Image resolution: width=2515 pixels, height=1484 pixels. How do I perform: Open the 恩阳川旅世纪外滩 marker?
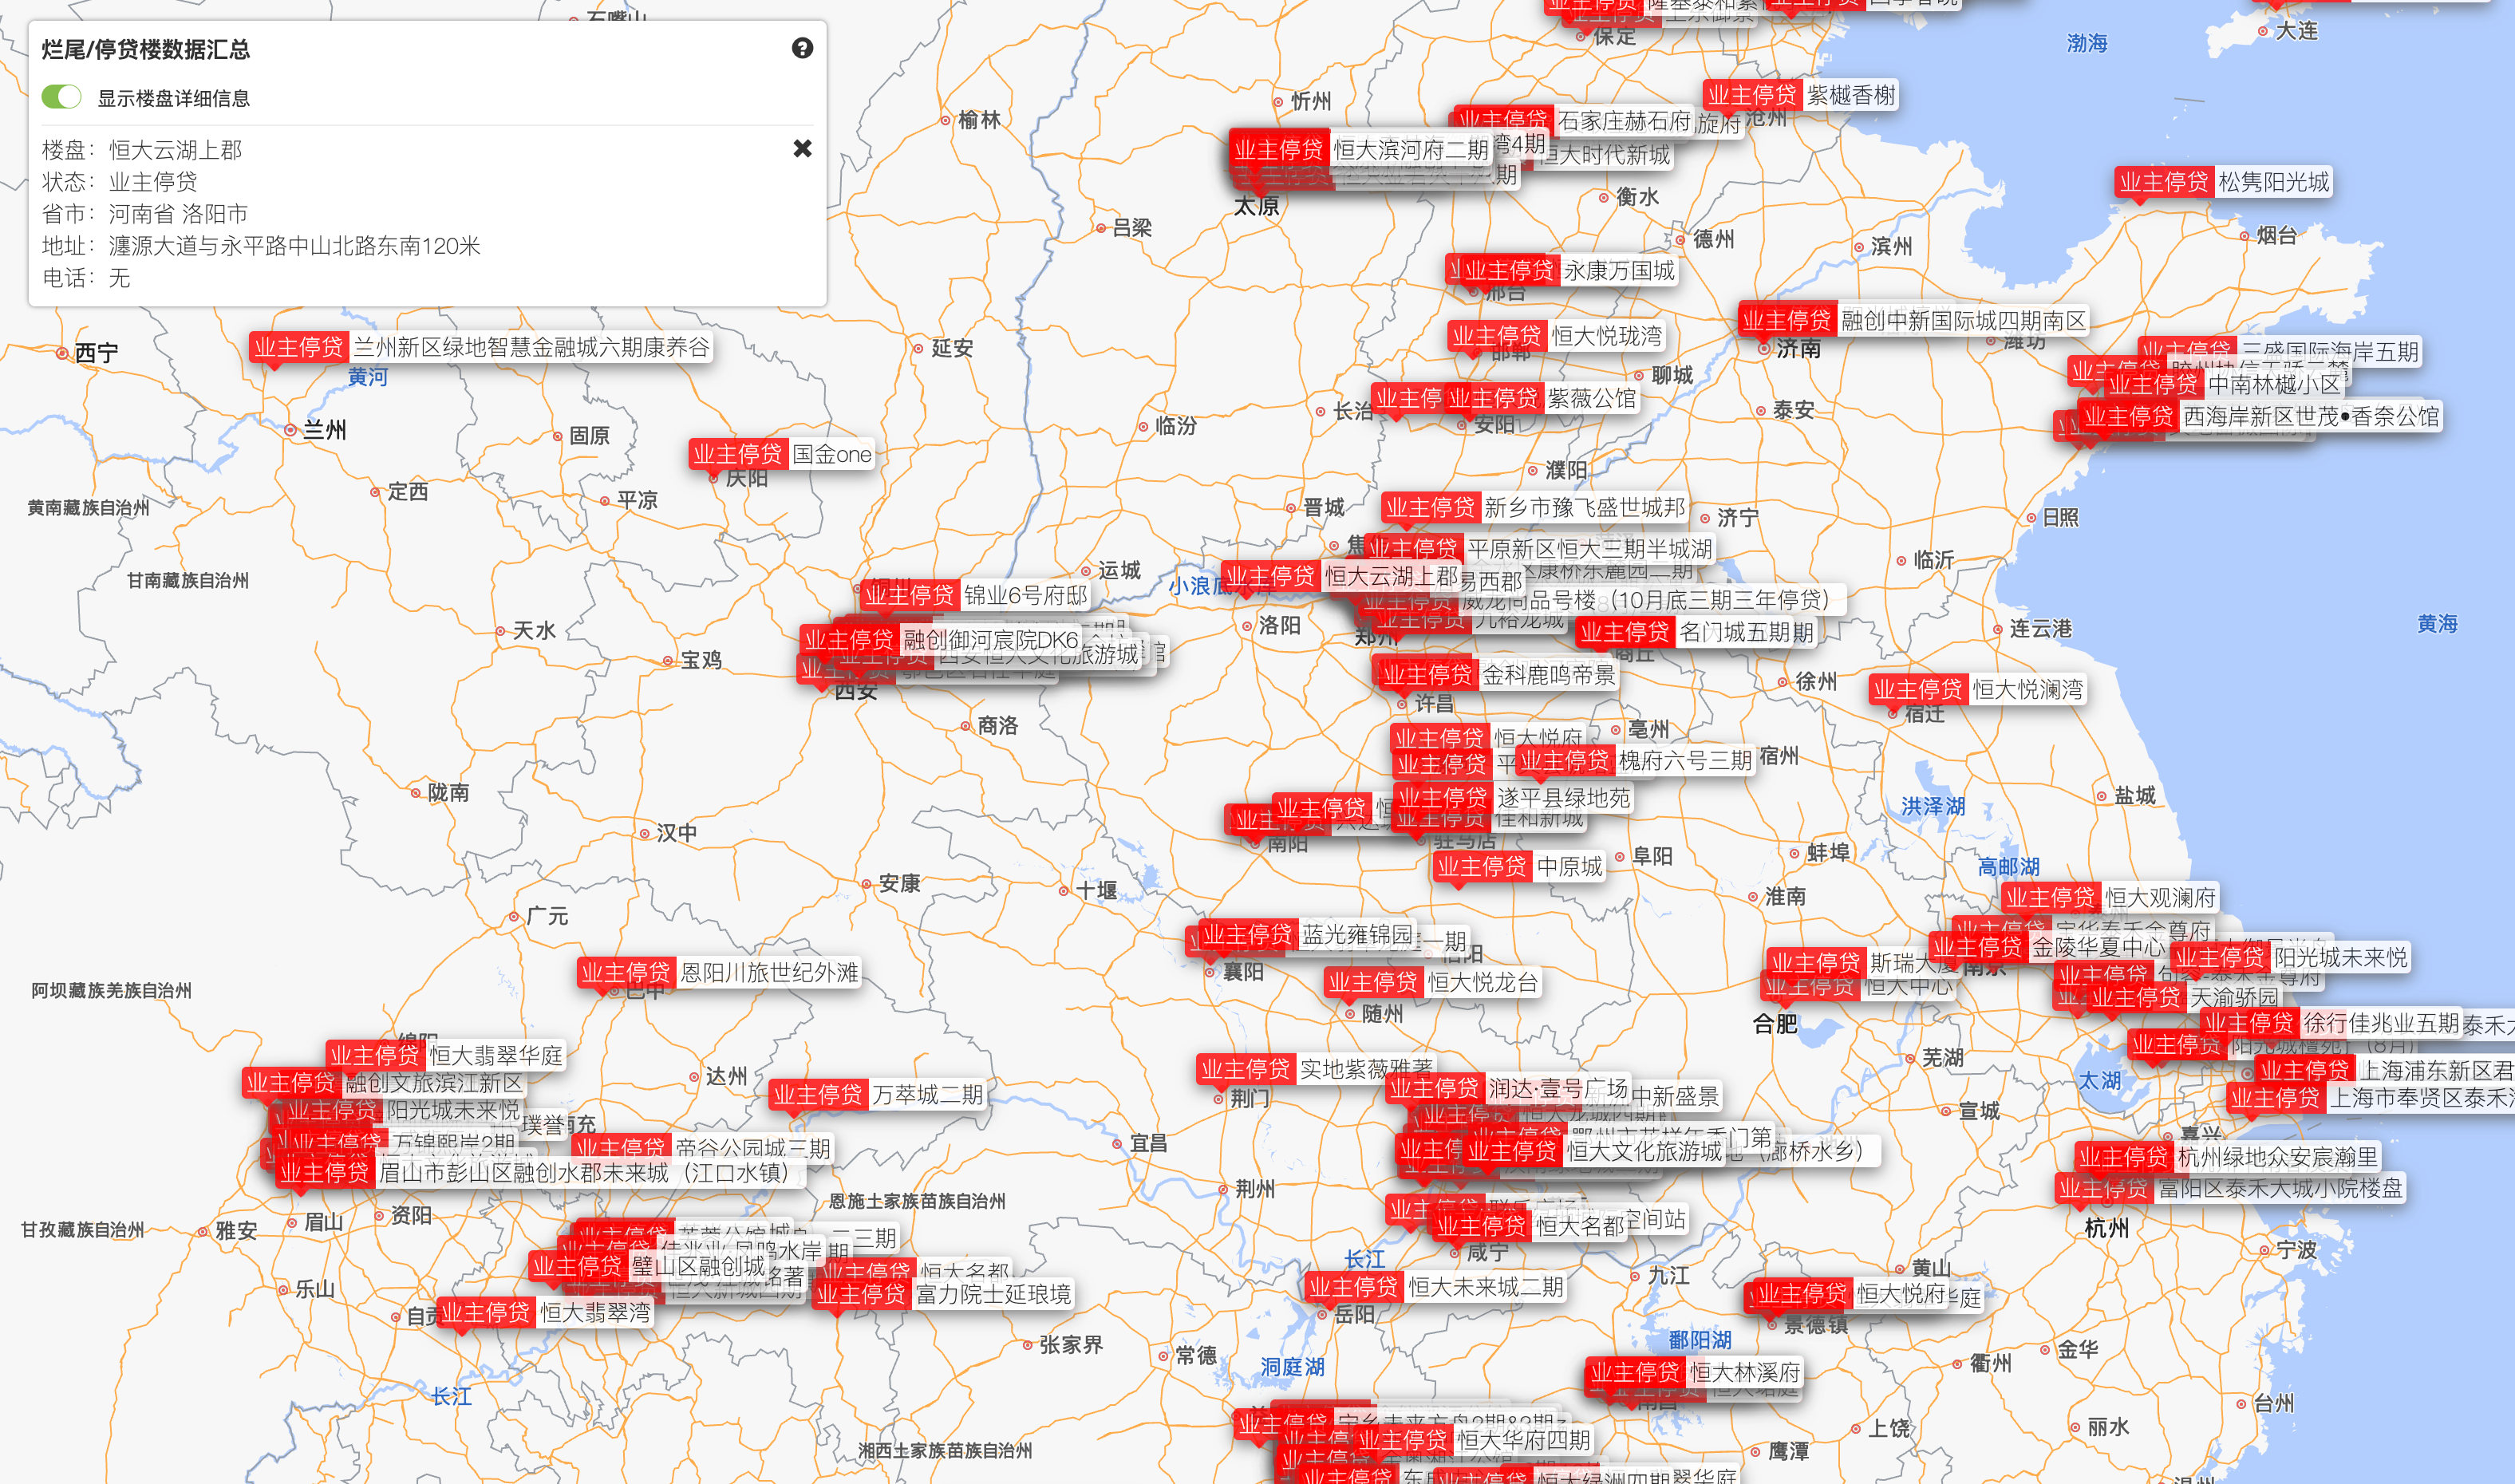(719, 972)
